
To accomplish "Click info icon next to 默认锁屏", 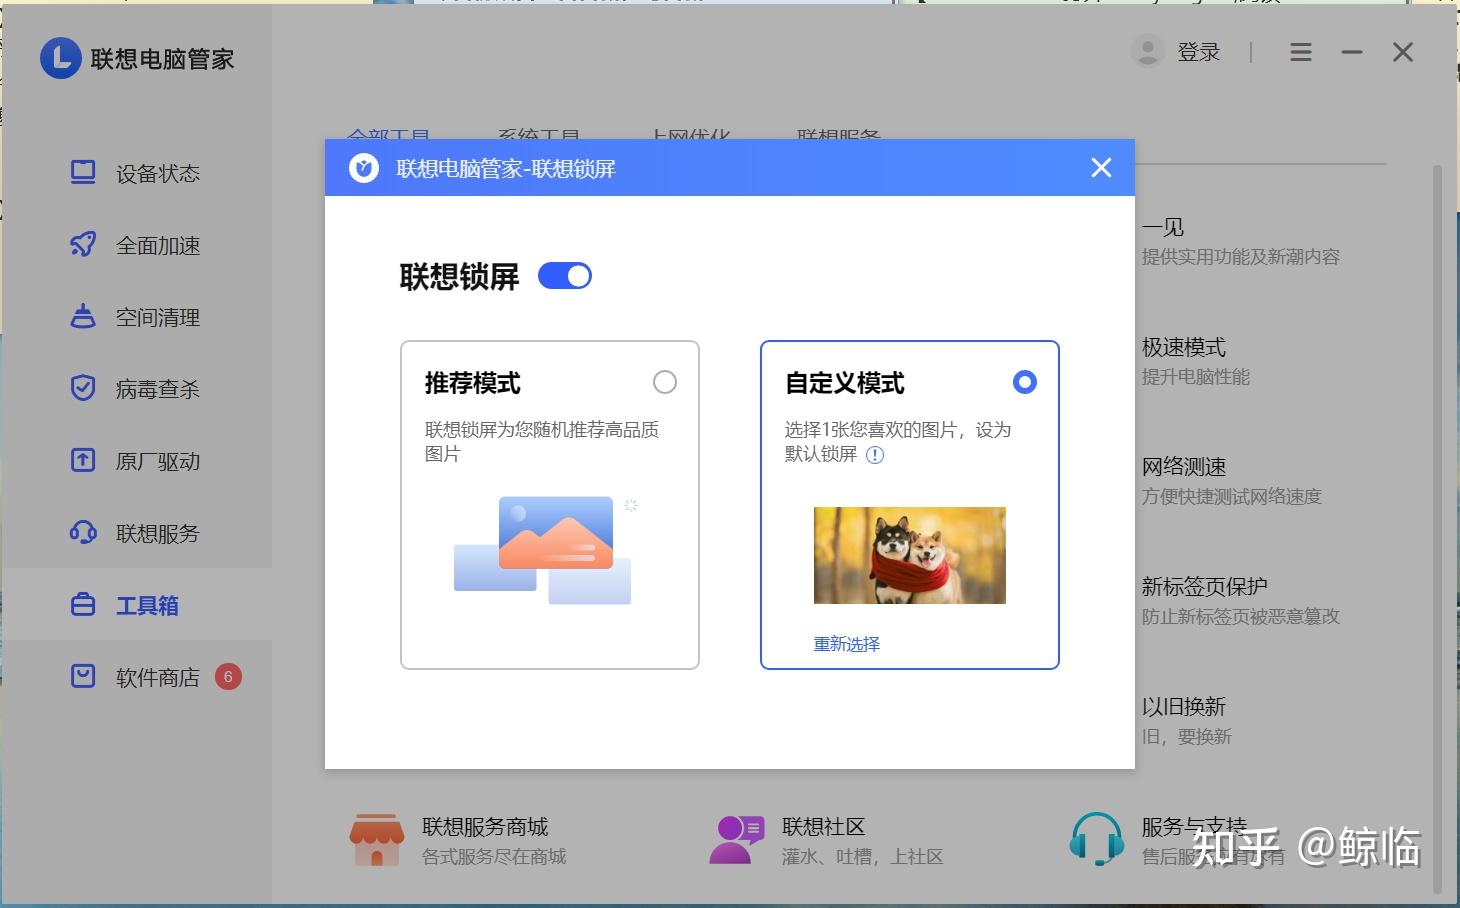I will [x=875, y=455].
